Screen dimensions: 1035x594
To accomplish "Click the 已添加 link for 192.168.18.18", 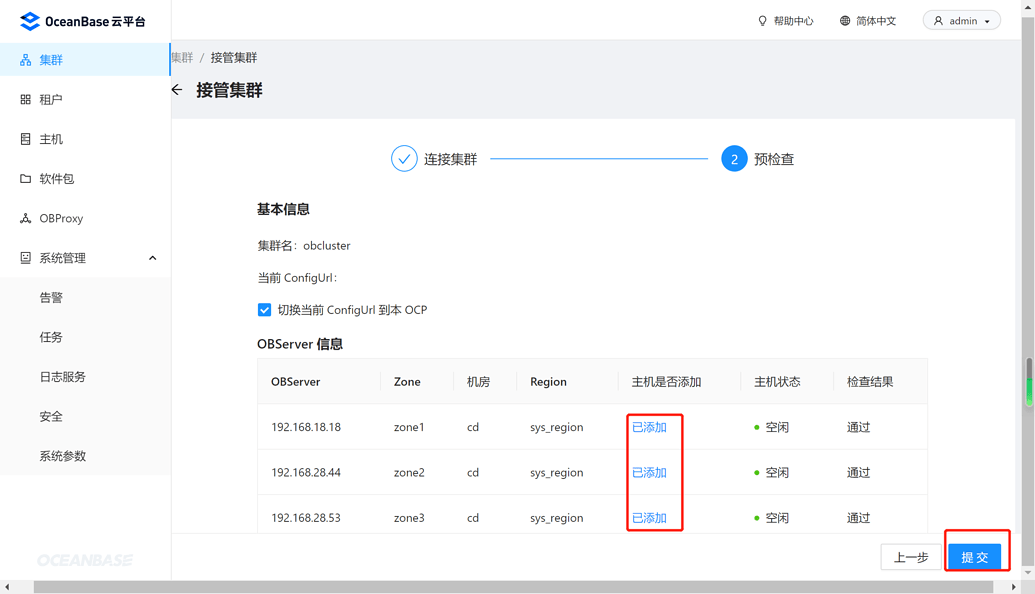I will [652, 426].
